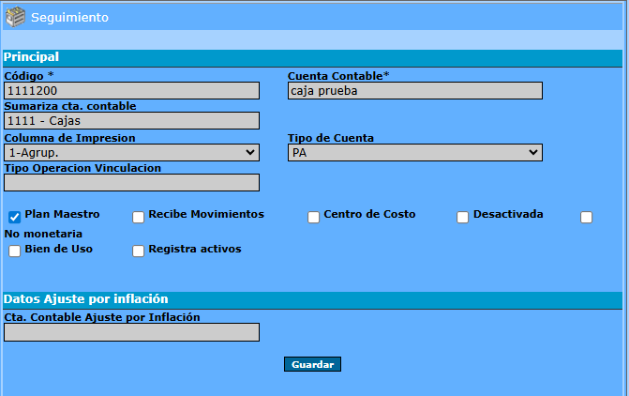Image resolution: width=629 pixels, height=396 pixels.
Task: Select the Sumariza cta. contable field
Action: [132, 121]
